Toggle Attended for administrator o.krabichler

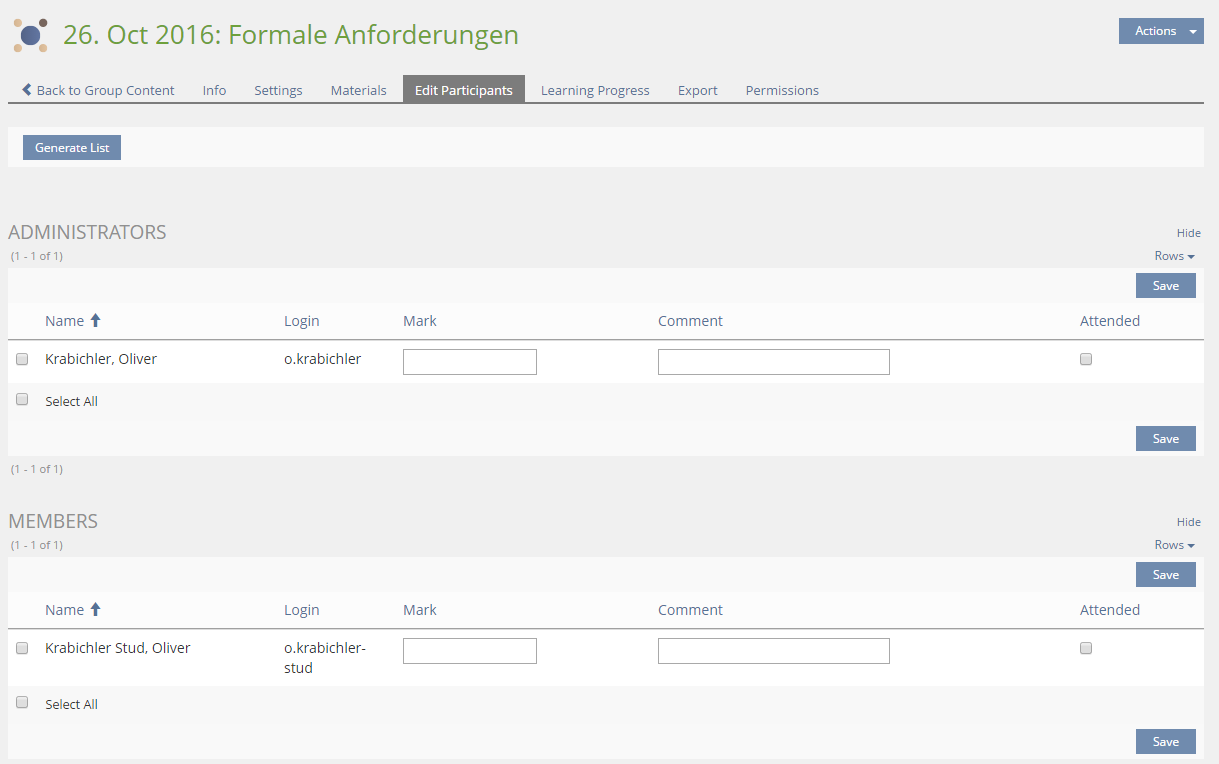tap(1086, 360)
